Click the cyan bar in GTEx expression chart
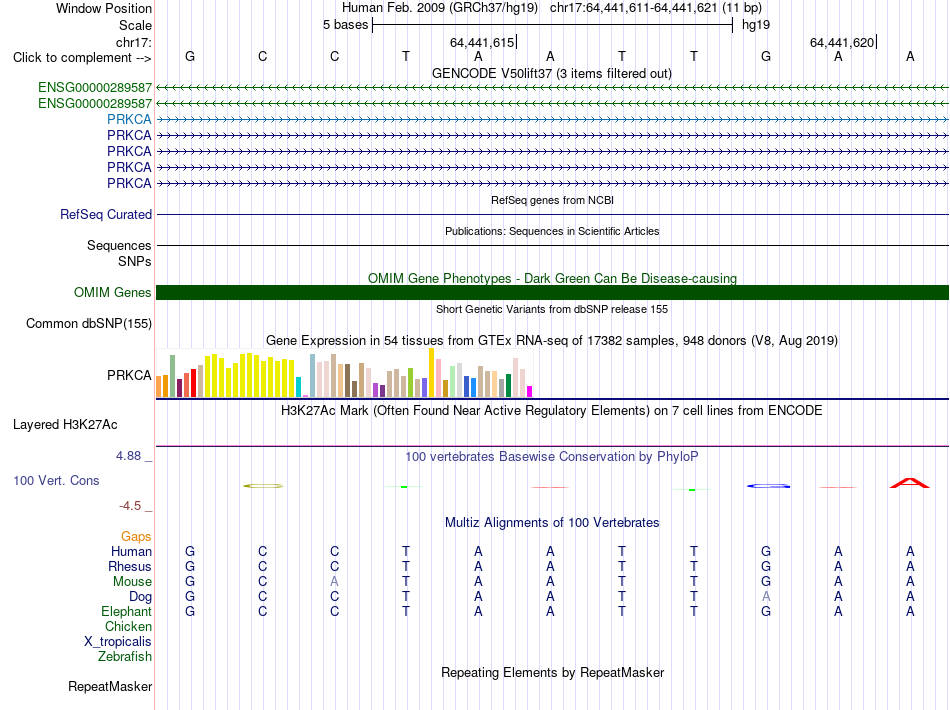950x710 pixels. tap(298, 387)
